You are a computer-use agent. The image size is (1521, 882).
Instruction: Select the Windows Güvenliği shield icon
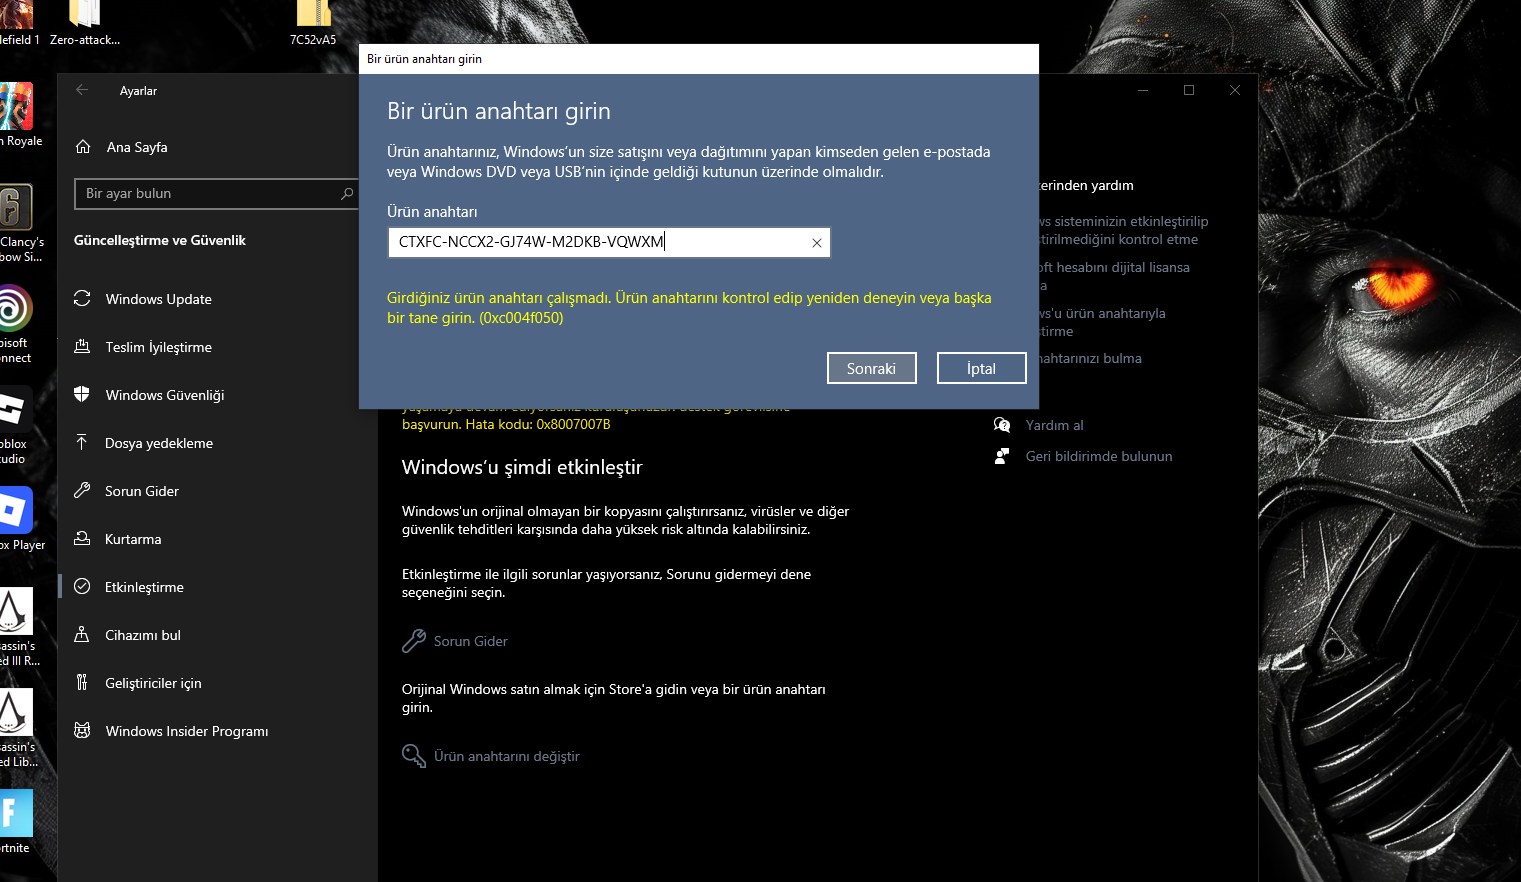tap(82, 394)
